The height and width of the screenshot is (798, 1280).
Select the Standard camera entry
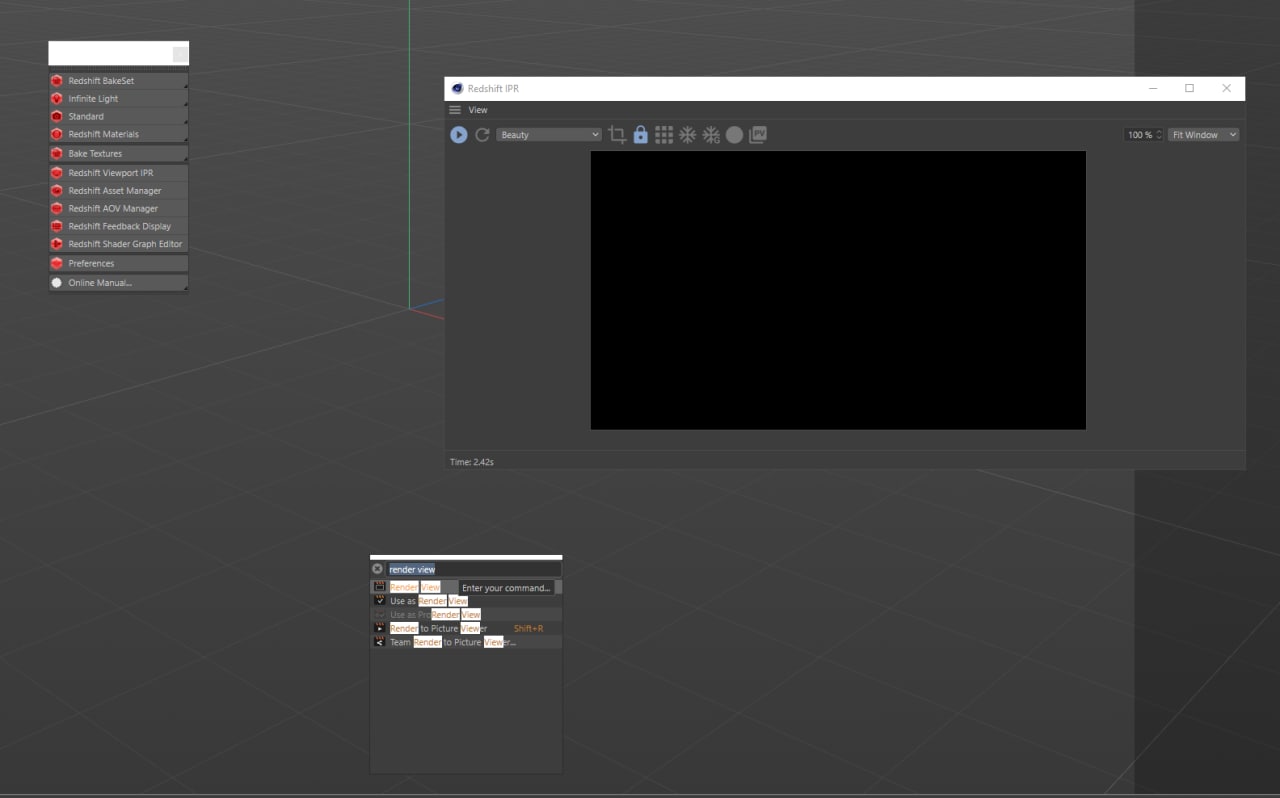tap(118, 117)
